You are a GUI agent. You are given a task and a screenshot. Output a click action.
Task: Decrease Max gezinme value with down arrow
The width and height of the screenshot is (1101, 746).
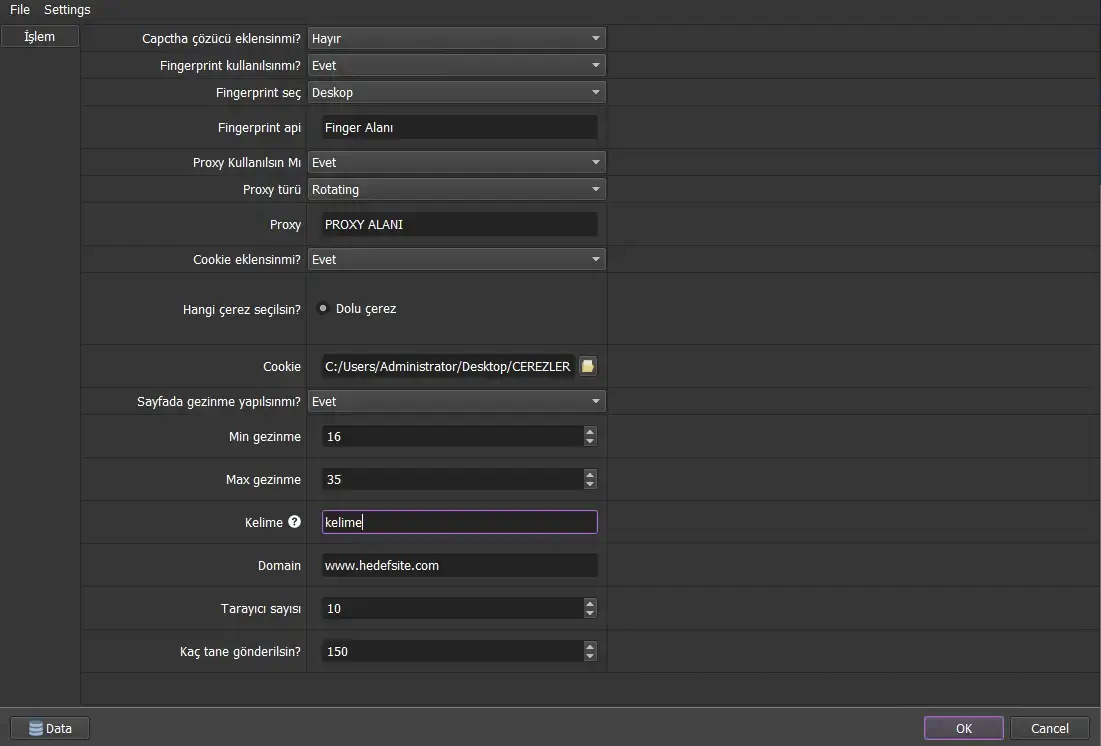tap(590, 485)
